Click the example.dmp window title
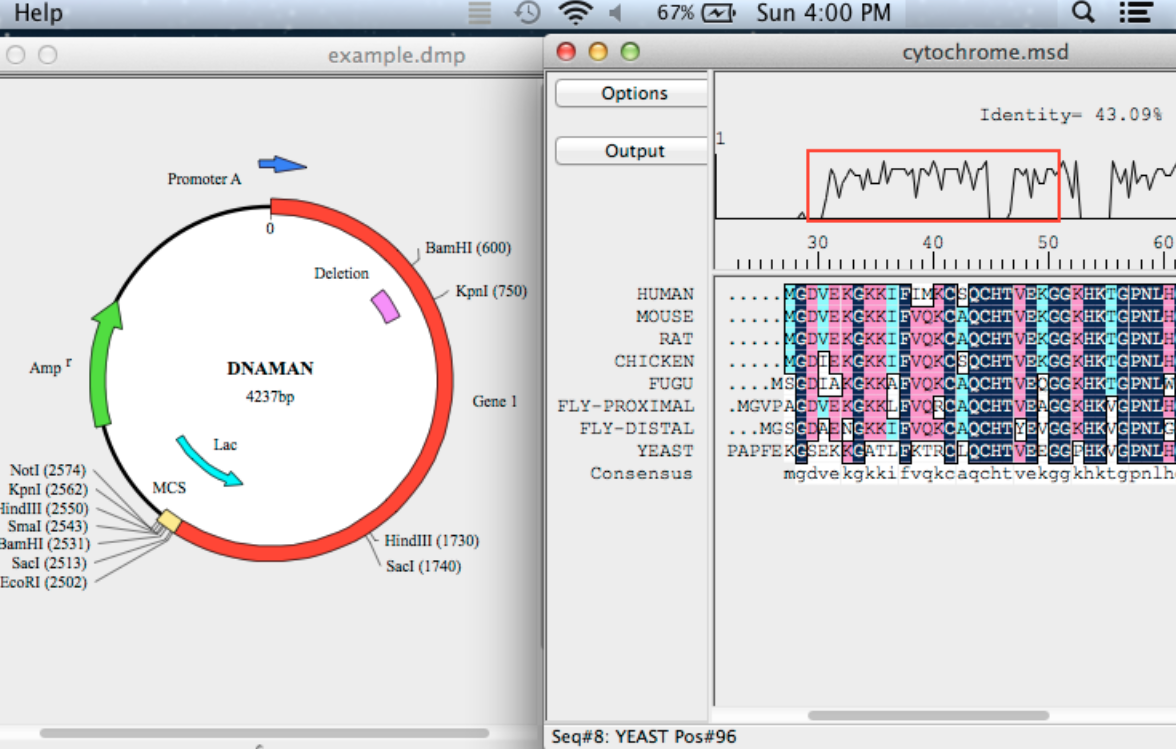This screenshot has height=749, width=1176. pos(396,55)
